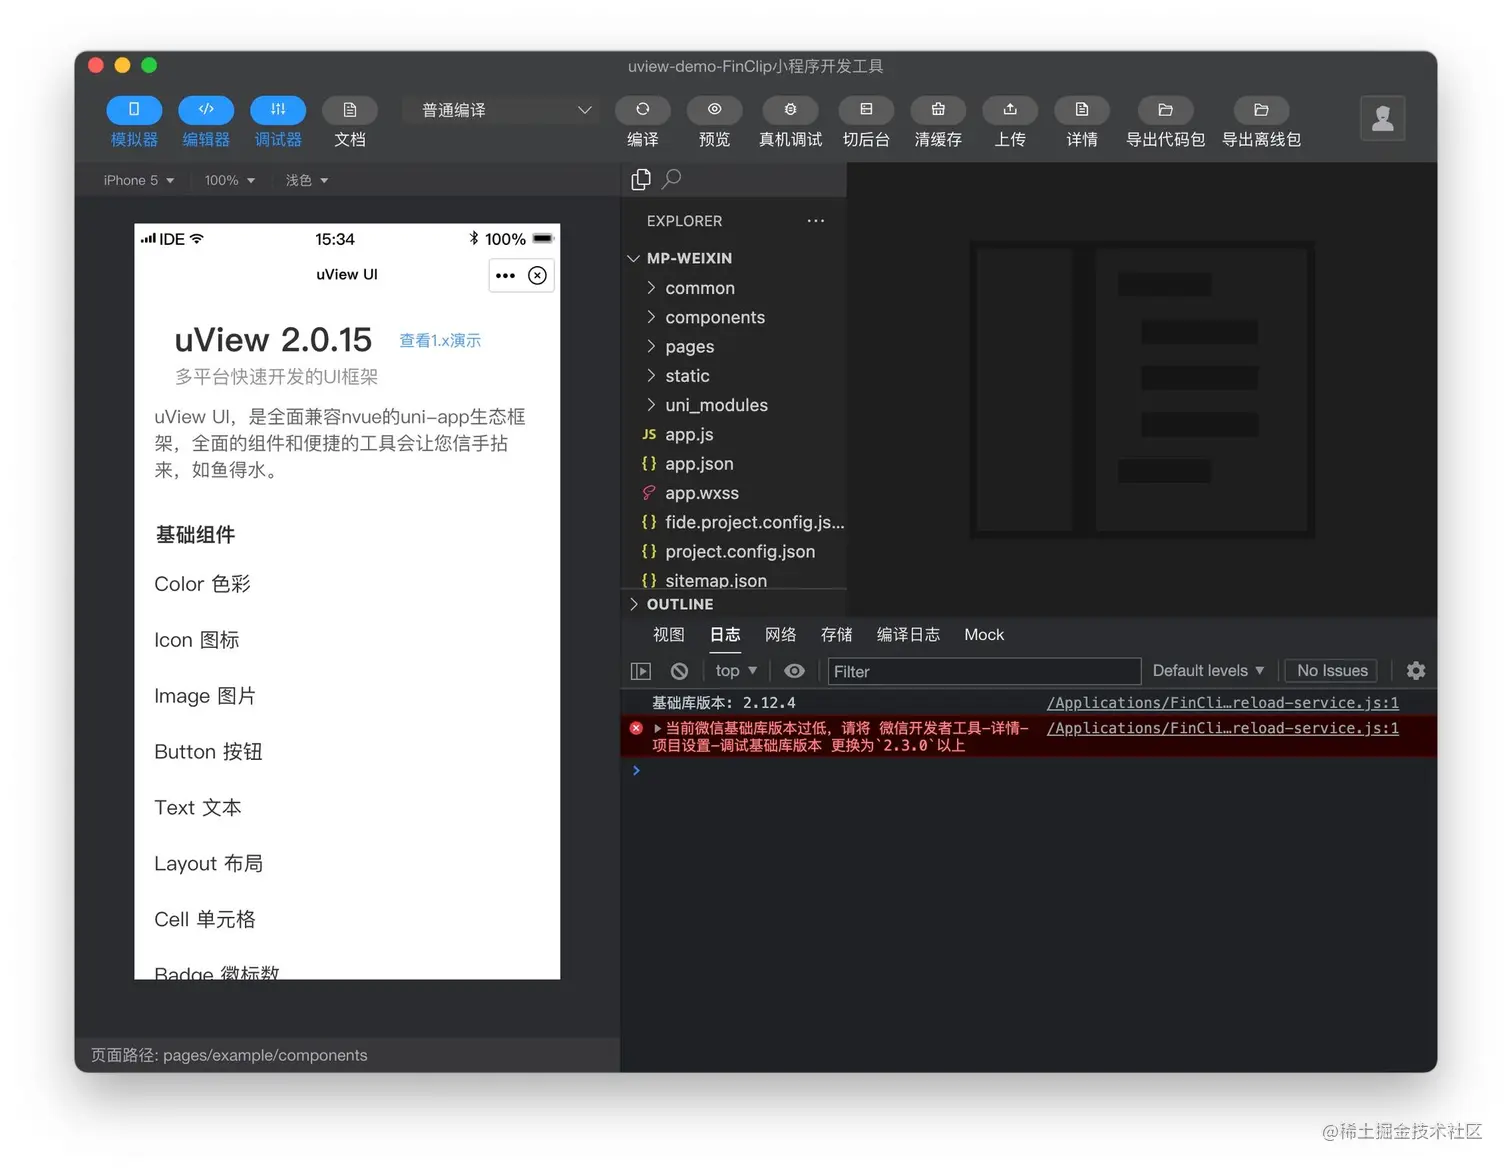Open reload-service.js:1 link on 基础库版本 line
Image resolution: width=1512 pixels, height=1171 pixels.
coord(1222,703)
